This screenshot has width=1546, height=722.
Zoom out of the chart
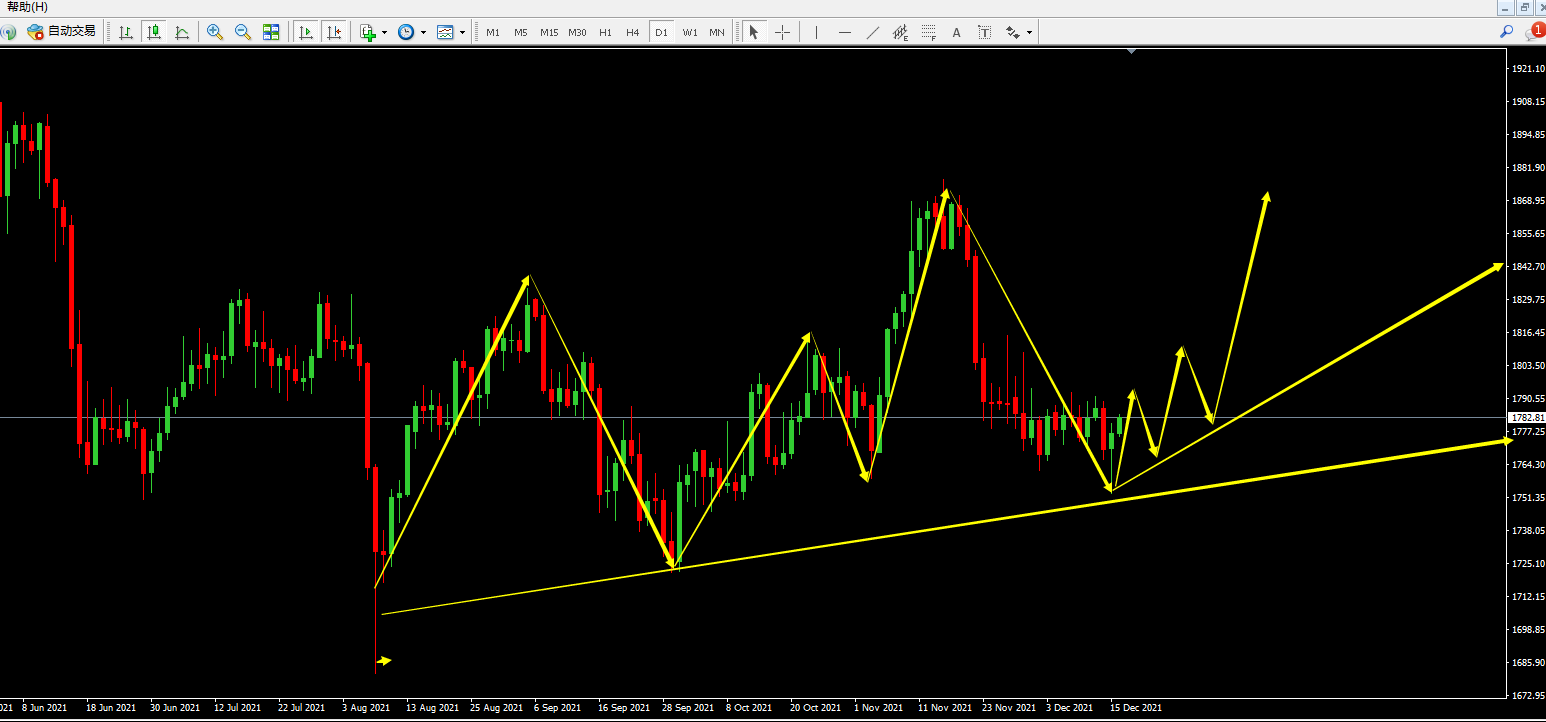(x=243, y=32)
